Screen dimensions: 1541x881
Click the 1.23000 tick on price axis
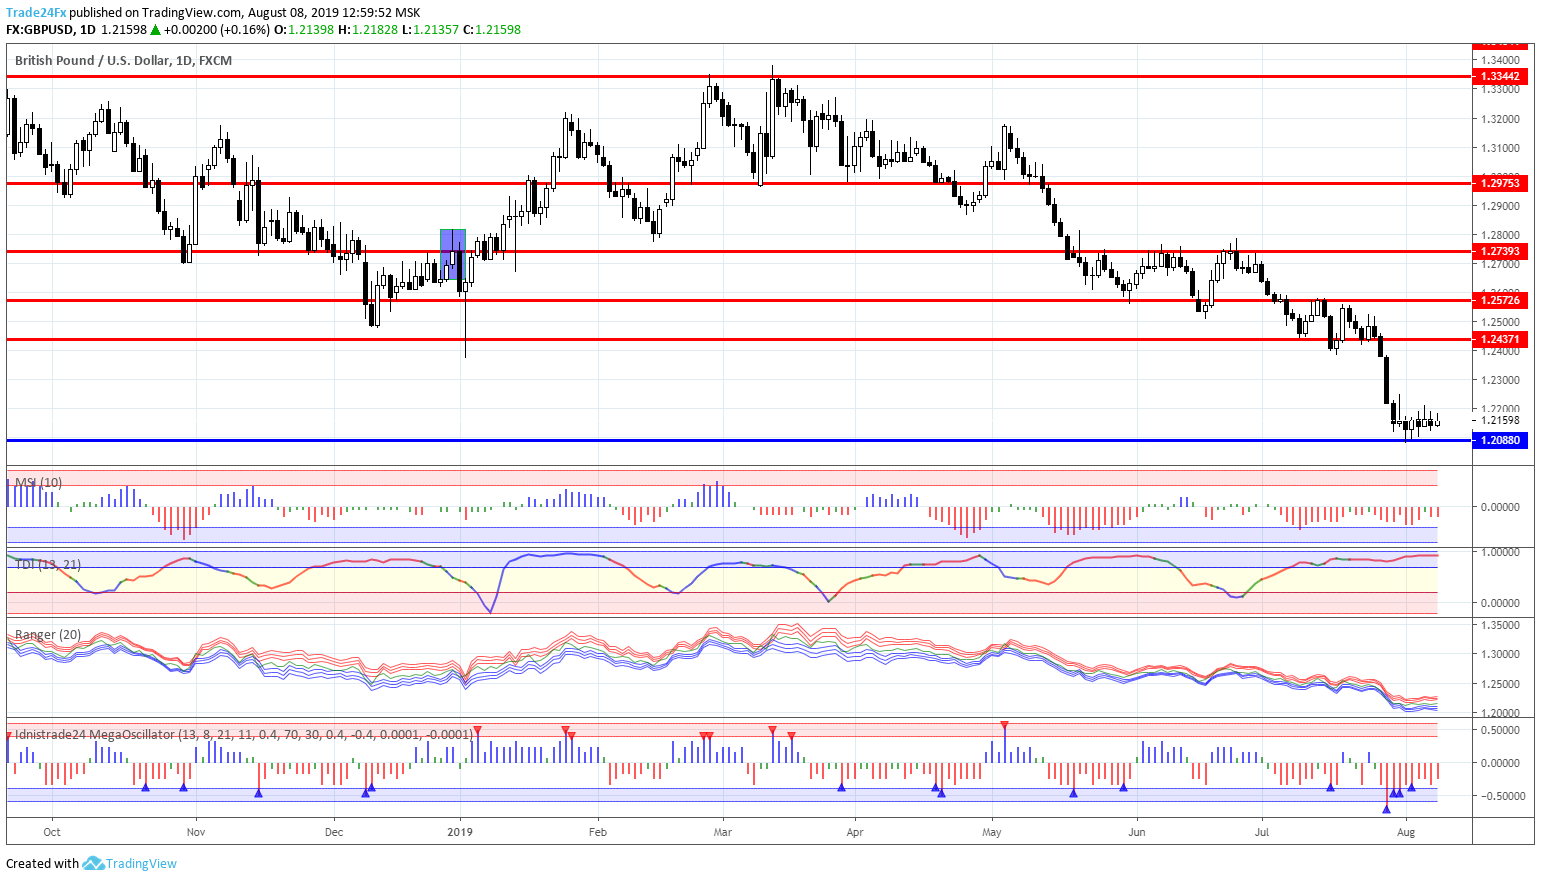tap(1500, 380)
